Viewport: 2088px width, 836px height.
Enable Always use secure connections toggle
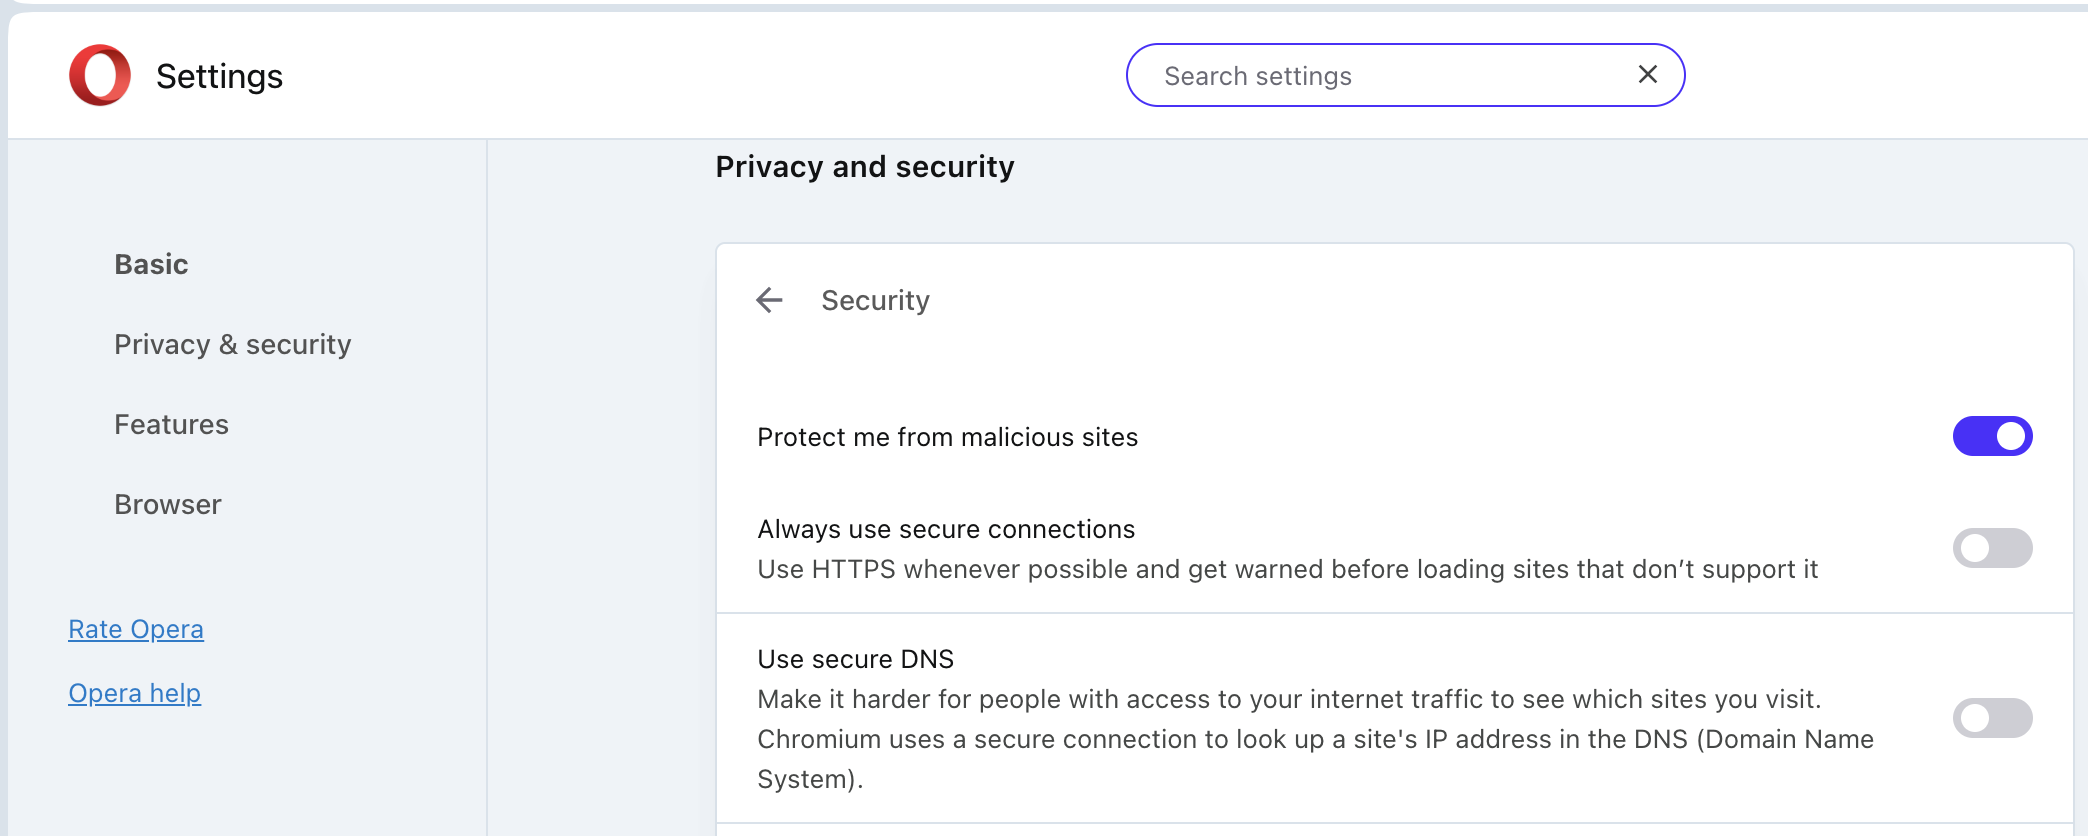tap(1992, 548)
